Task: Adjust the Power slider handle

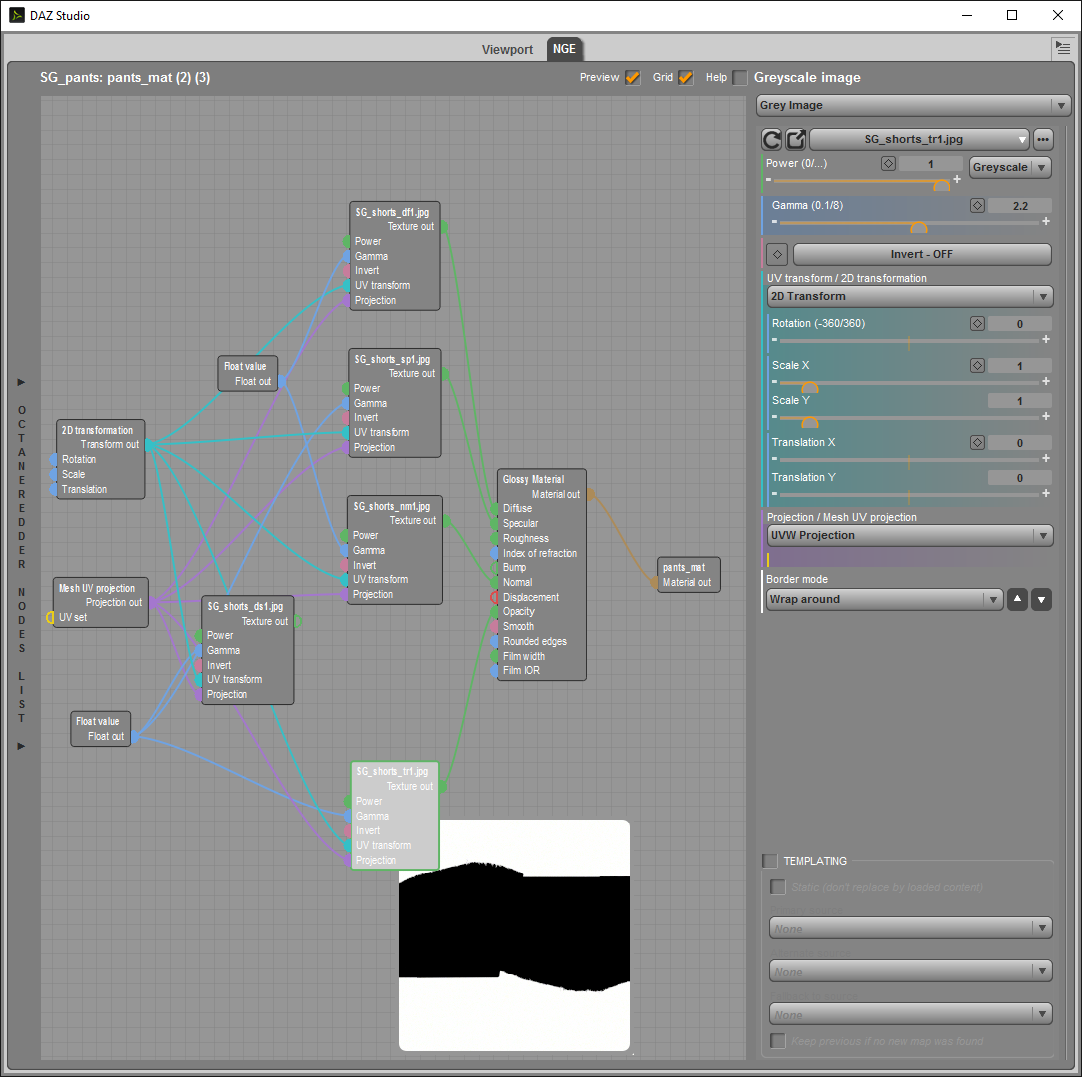Action: click(941, 184)
